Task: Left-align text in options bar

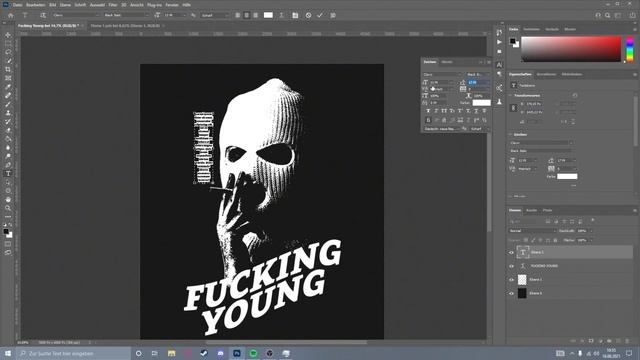Action: pyautogui.click(x=238, y=15)
